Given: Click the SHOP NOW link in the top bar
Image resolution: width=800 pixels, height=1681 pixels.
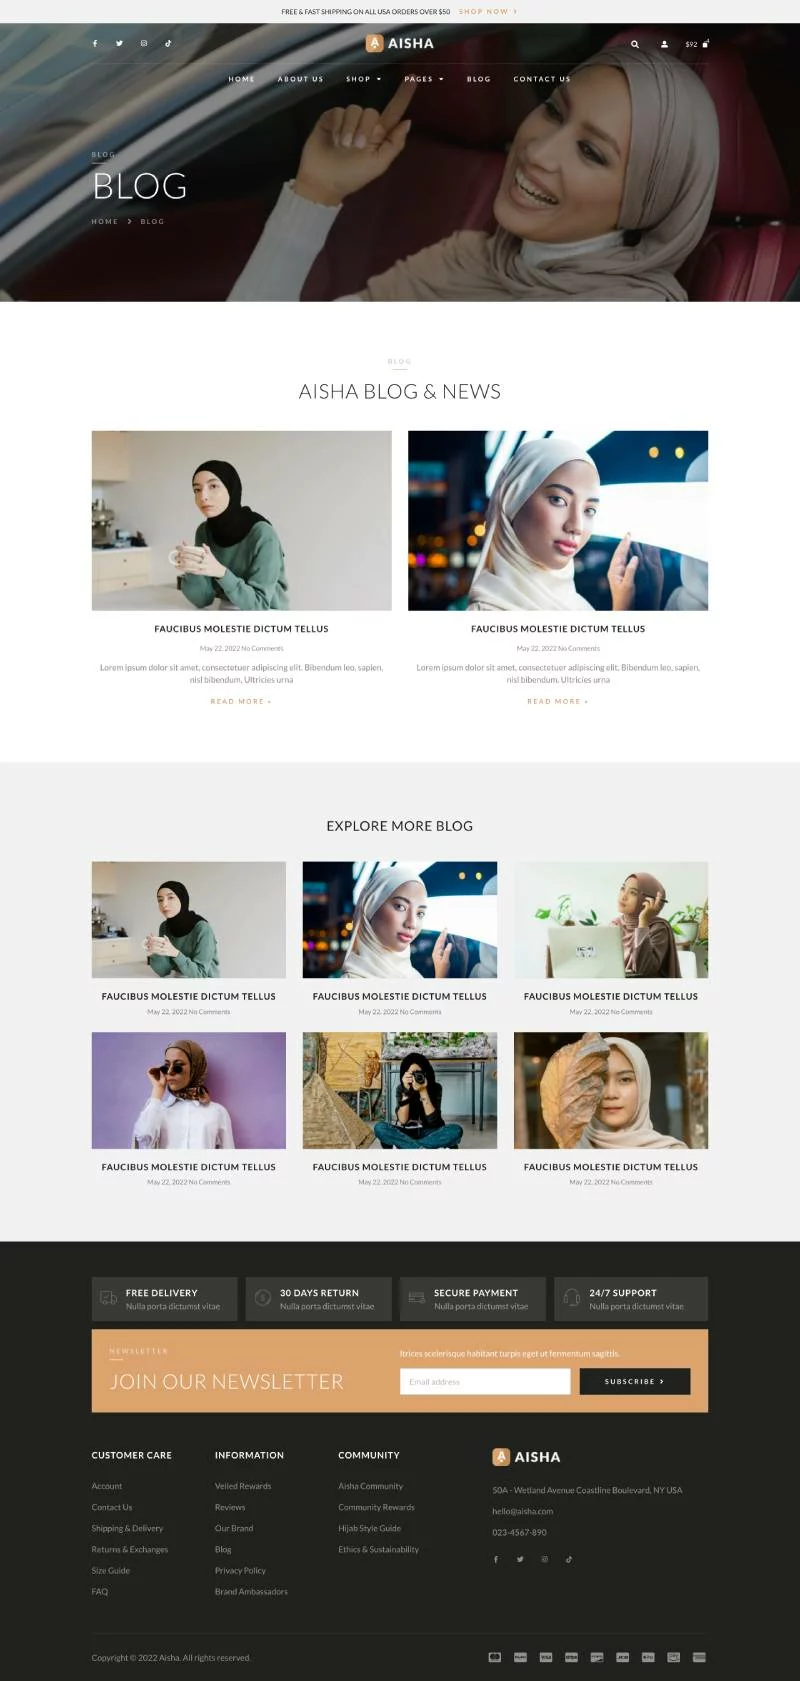Looking at the screenshot, I should [488, 12].
